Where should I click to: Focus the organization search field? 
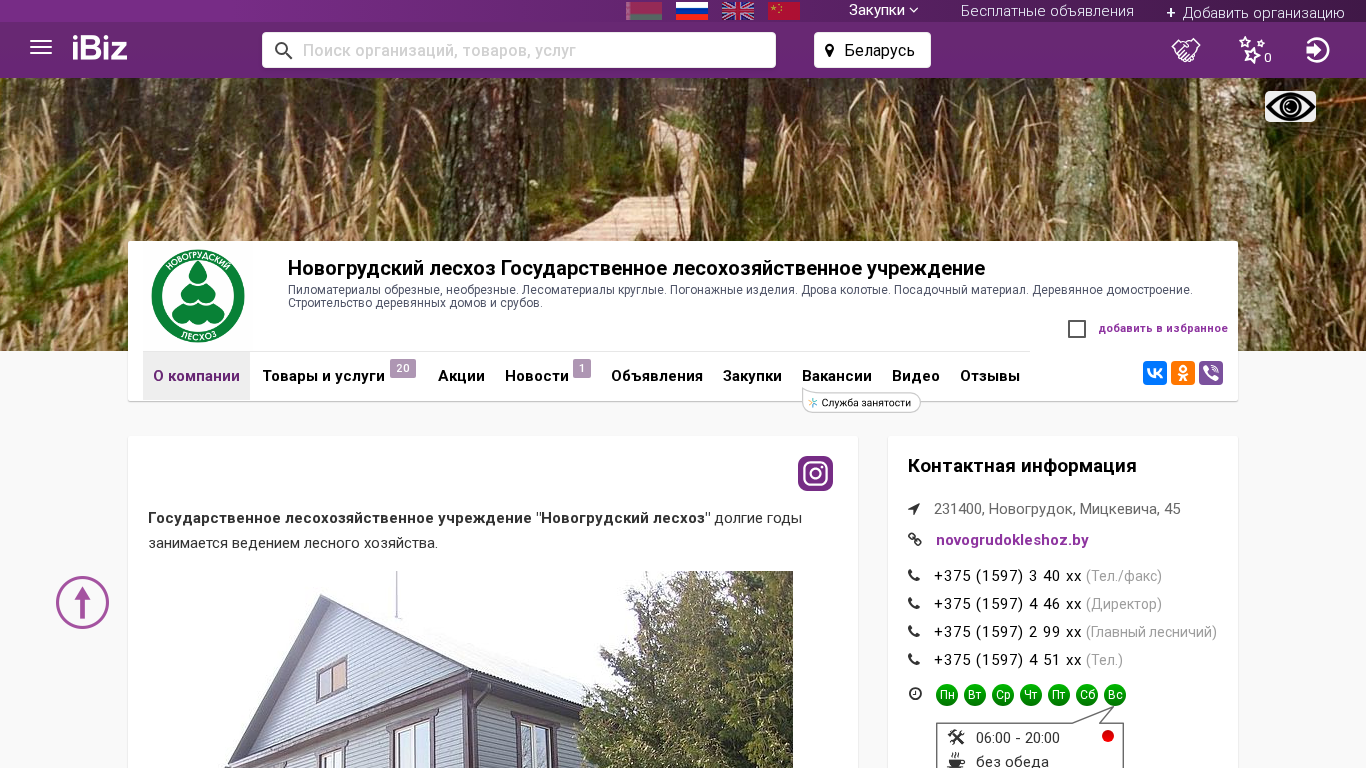(519, 50)
